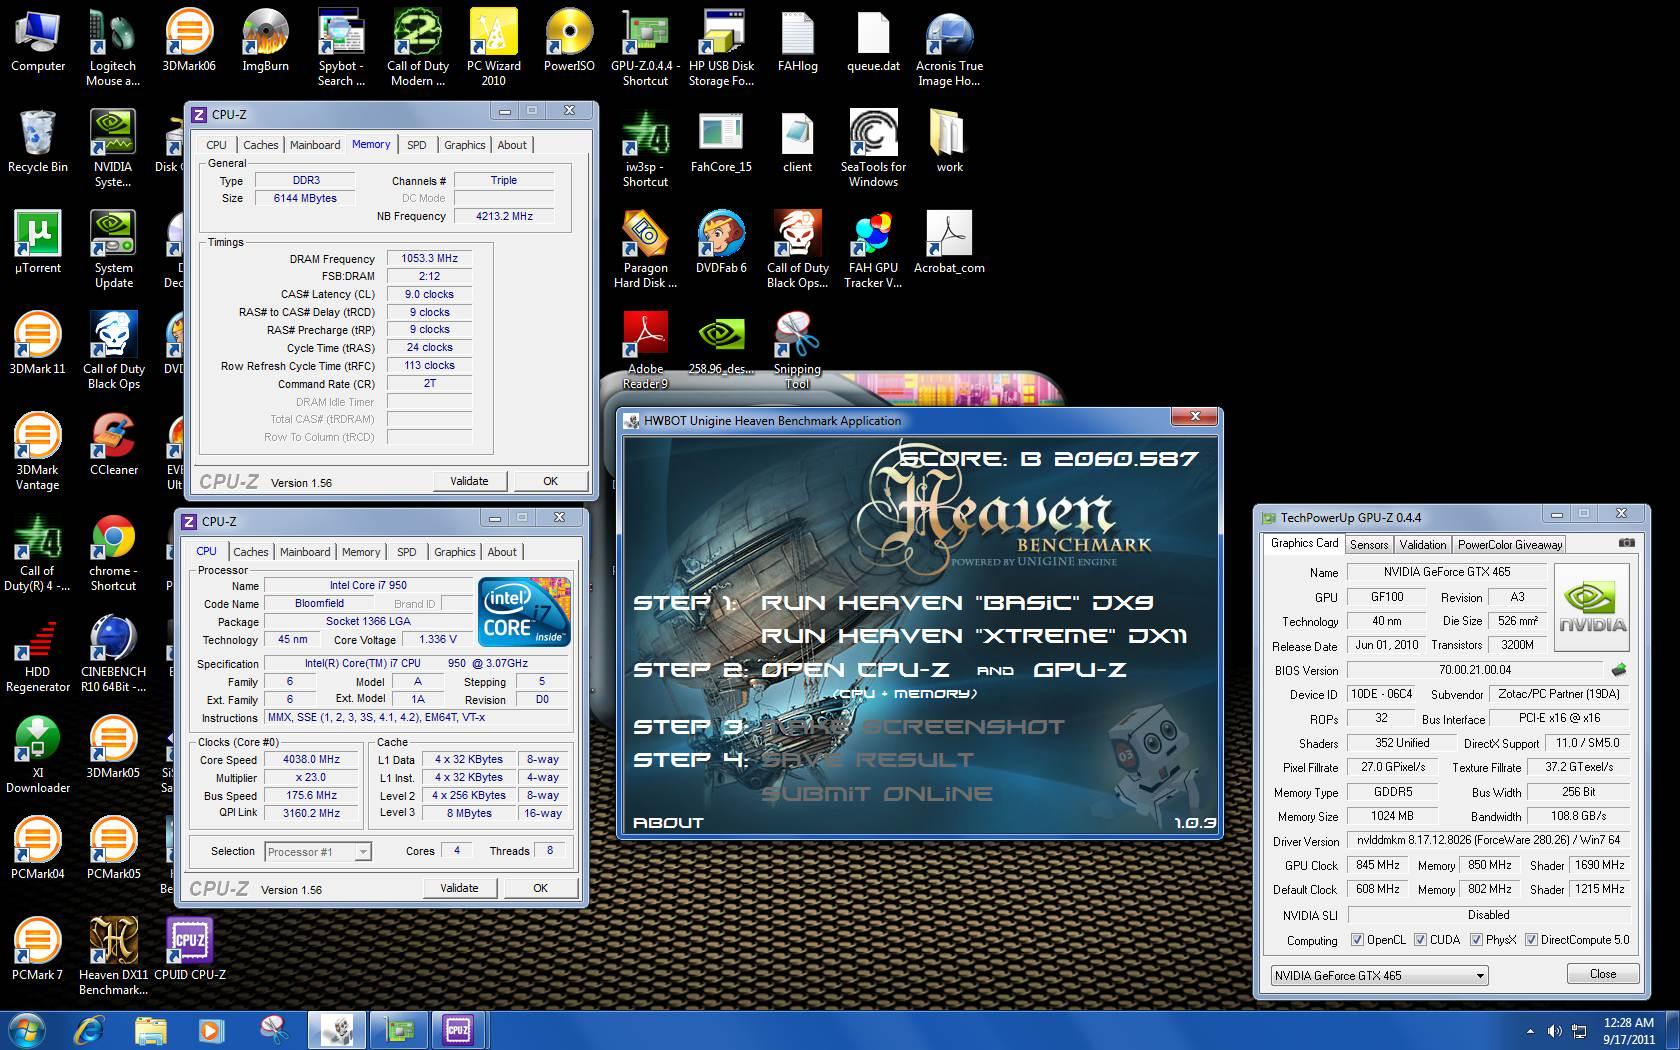The width and height of the screenshot is (1680, 1050).
Task: Open Windows Media Player taskbar icon
Action: pyautogui.click(x=211, y=1030)
